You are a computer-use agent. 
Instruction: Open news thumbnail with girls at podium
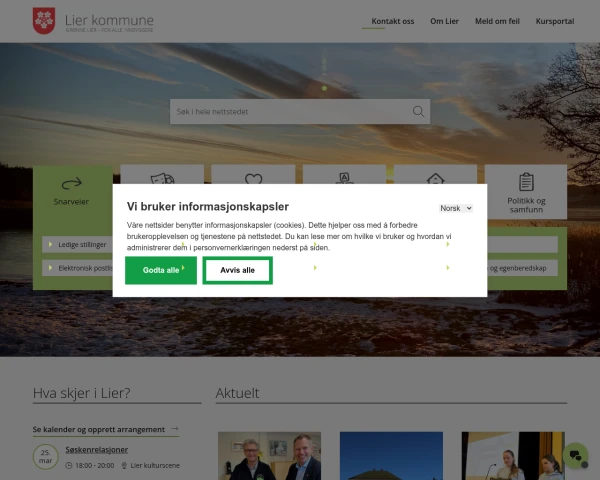[513, 456]
